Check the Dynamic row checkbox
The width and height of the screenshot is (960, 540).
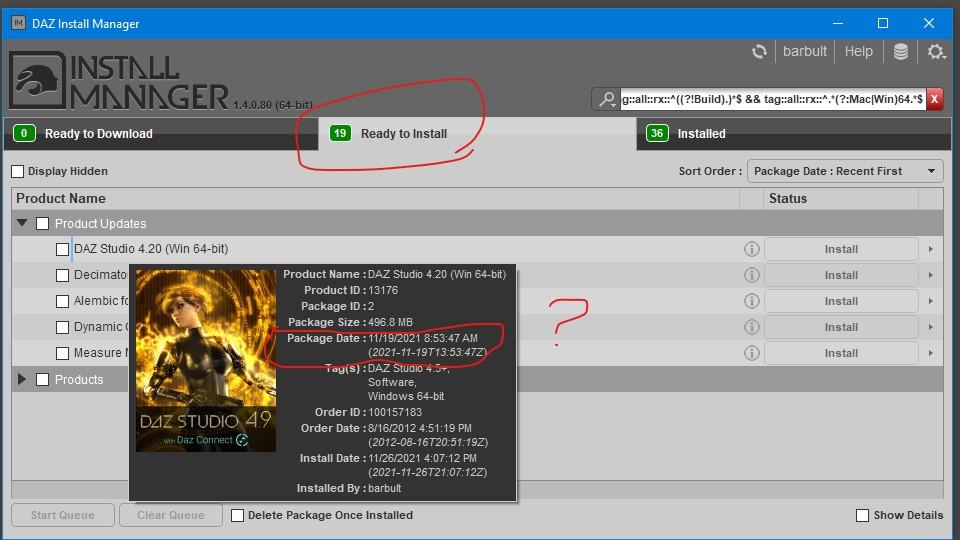coord(62,328)
